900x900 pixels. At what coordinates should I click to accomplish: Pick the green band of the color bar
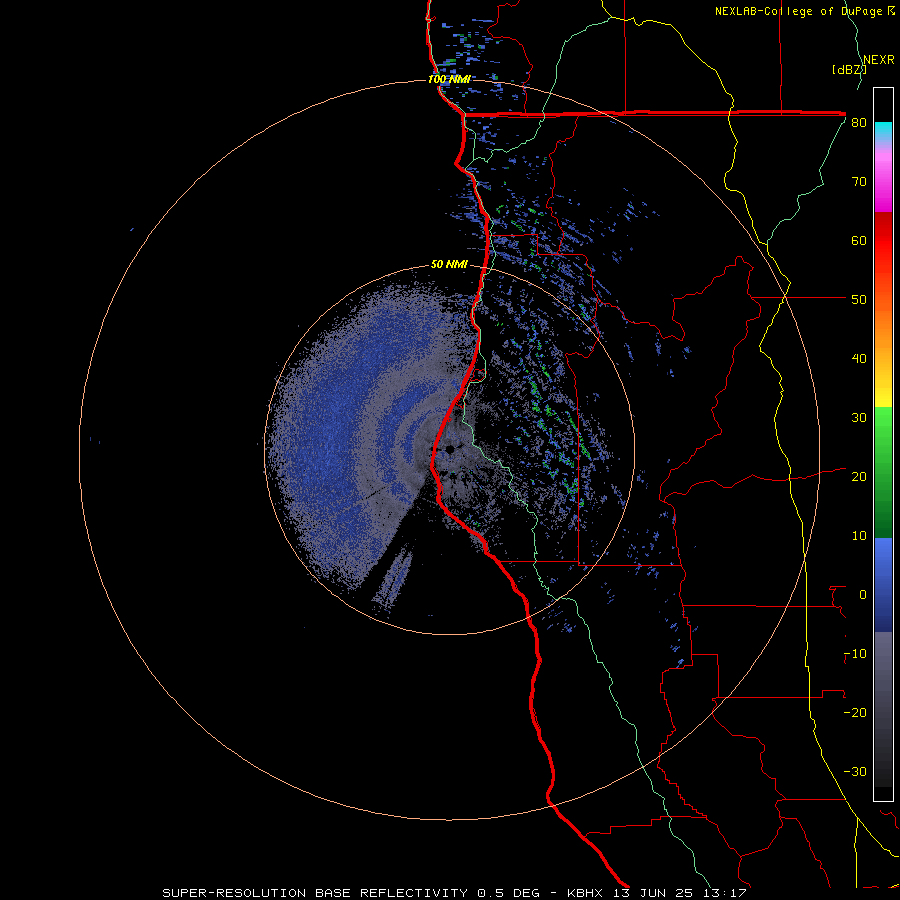[x=883, y=472]
